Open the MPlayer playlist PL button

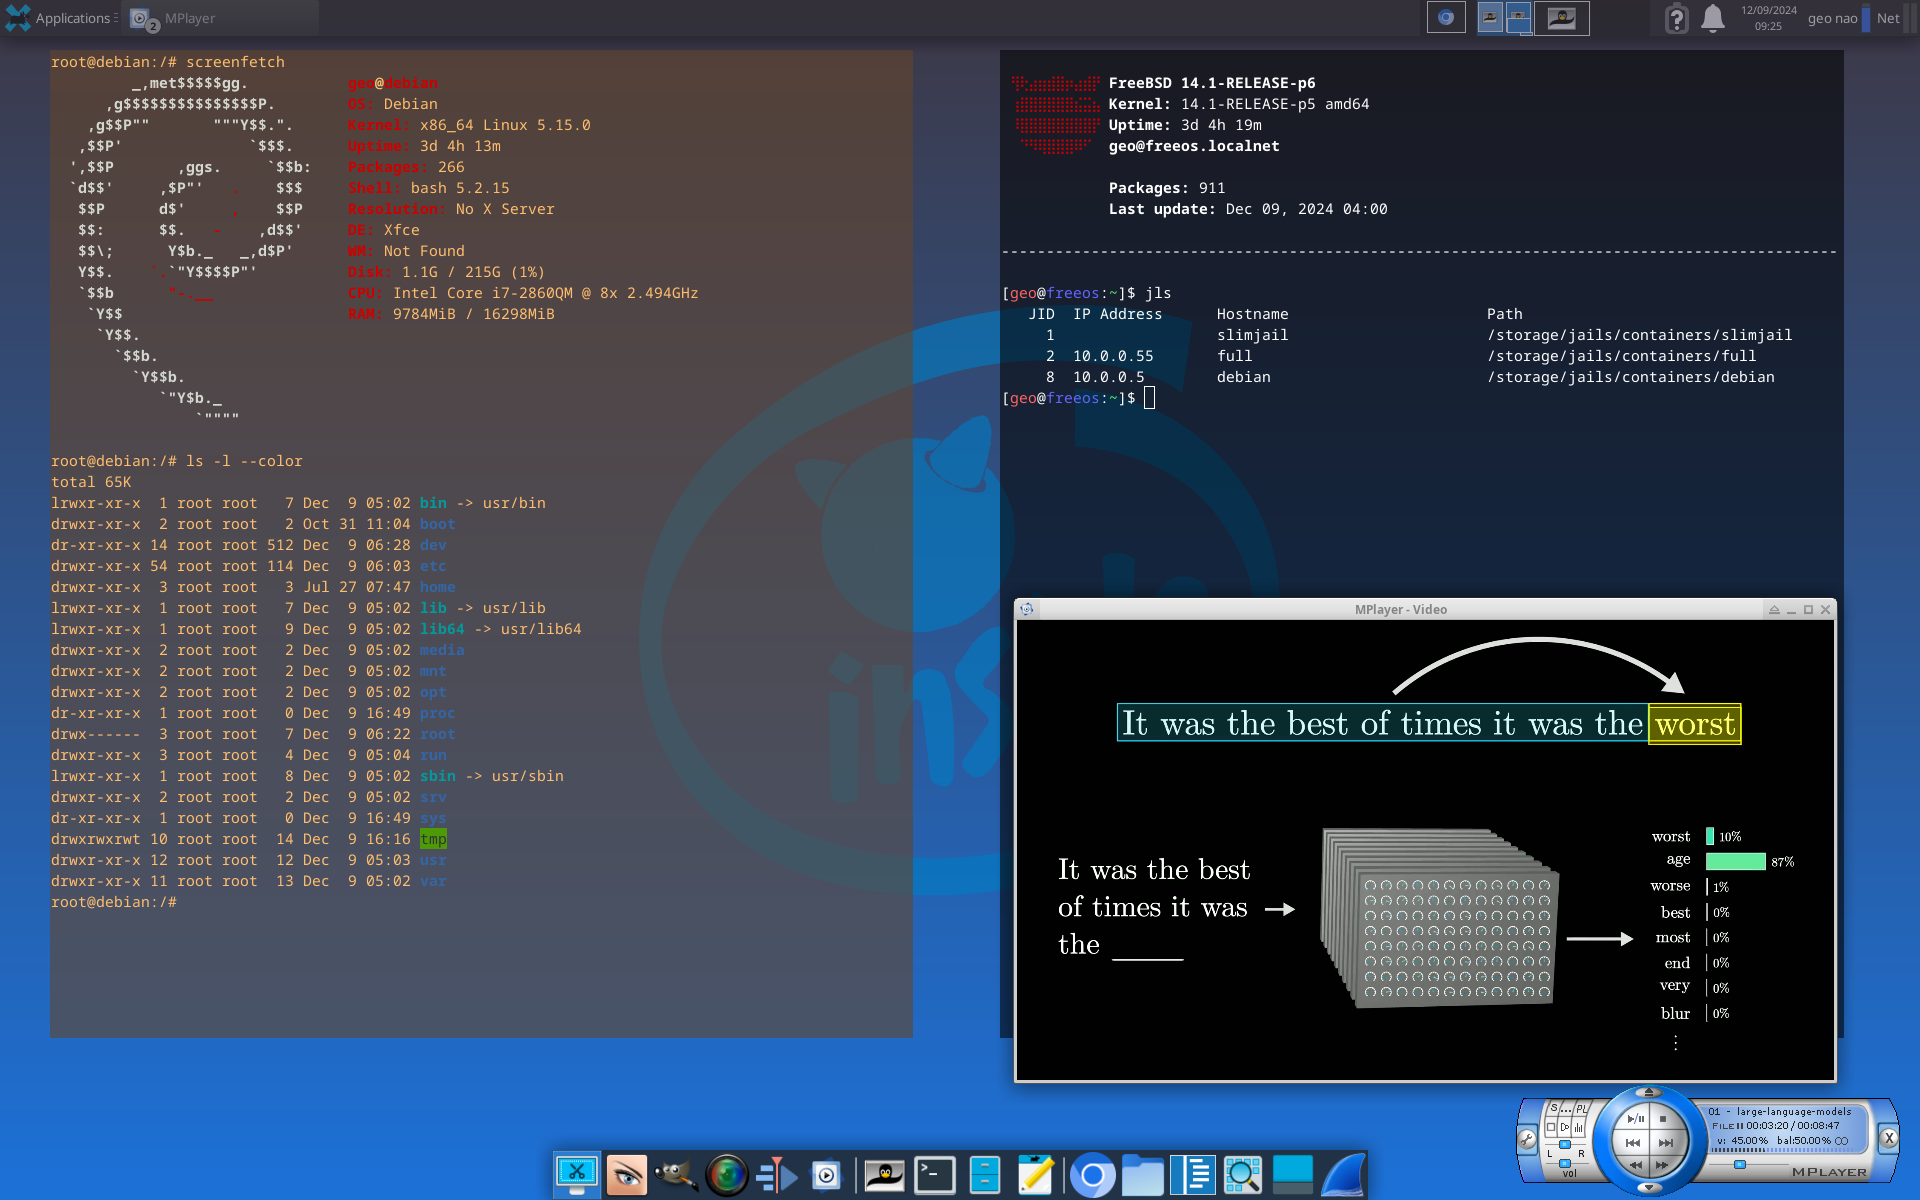click(1582, 1108)
